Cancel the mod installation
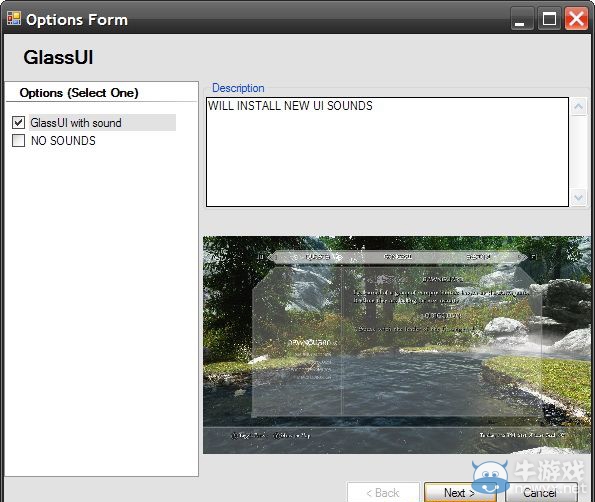The height and width of the screenshot is (502, 595). [x=540, y=493]
